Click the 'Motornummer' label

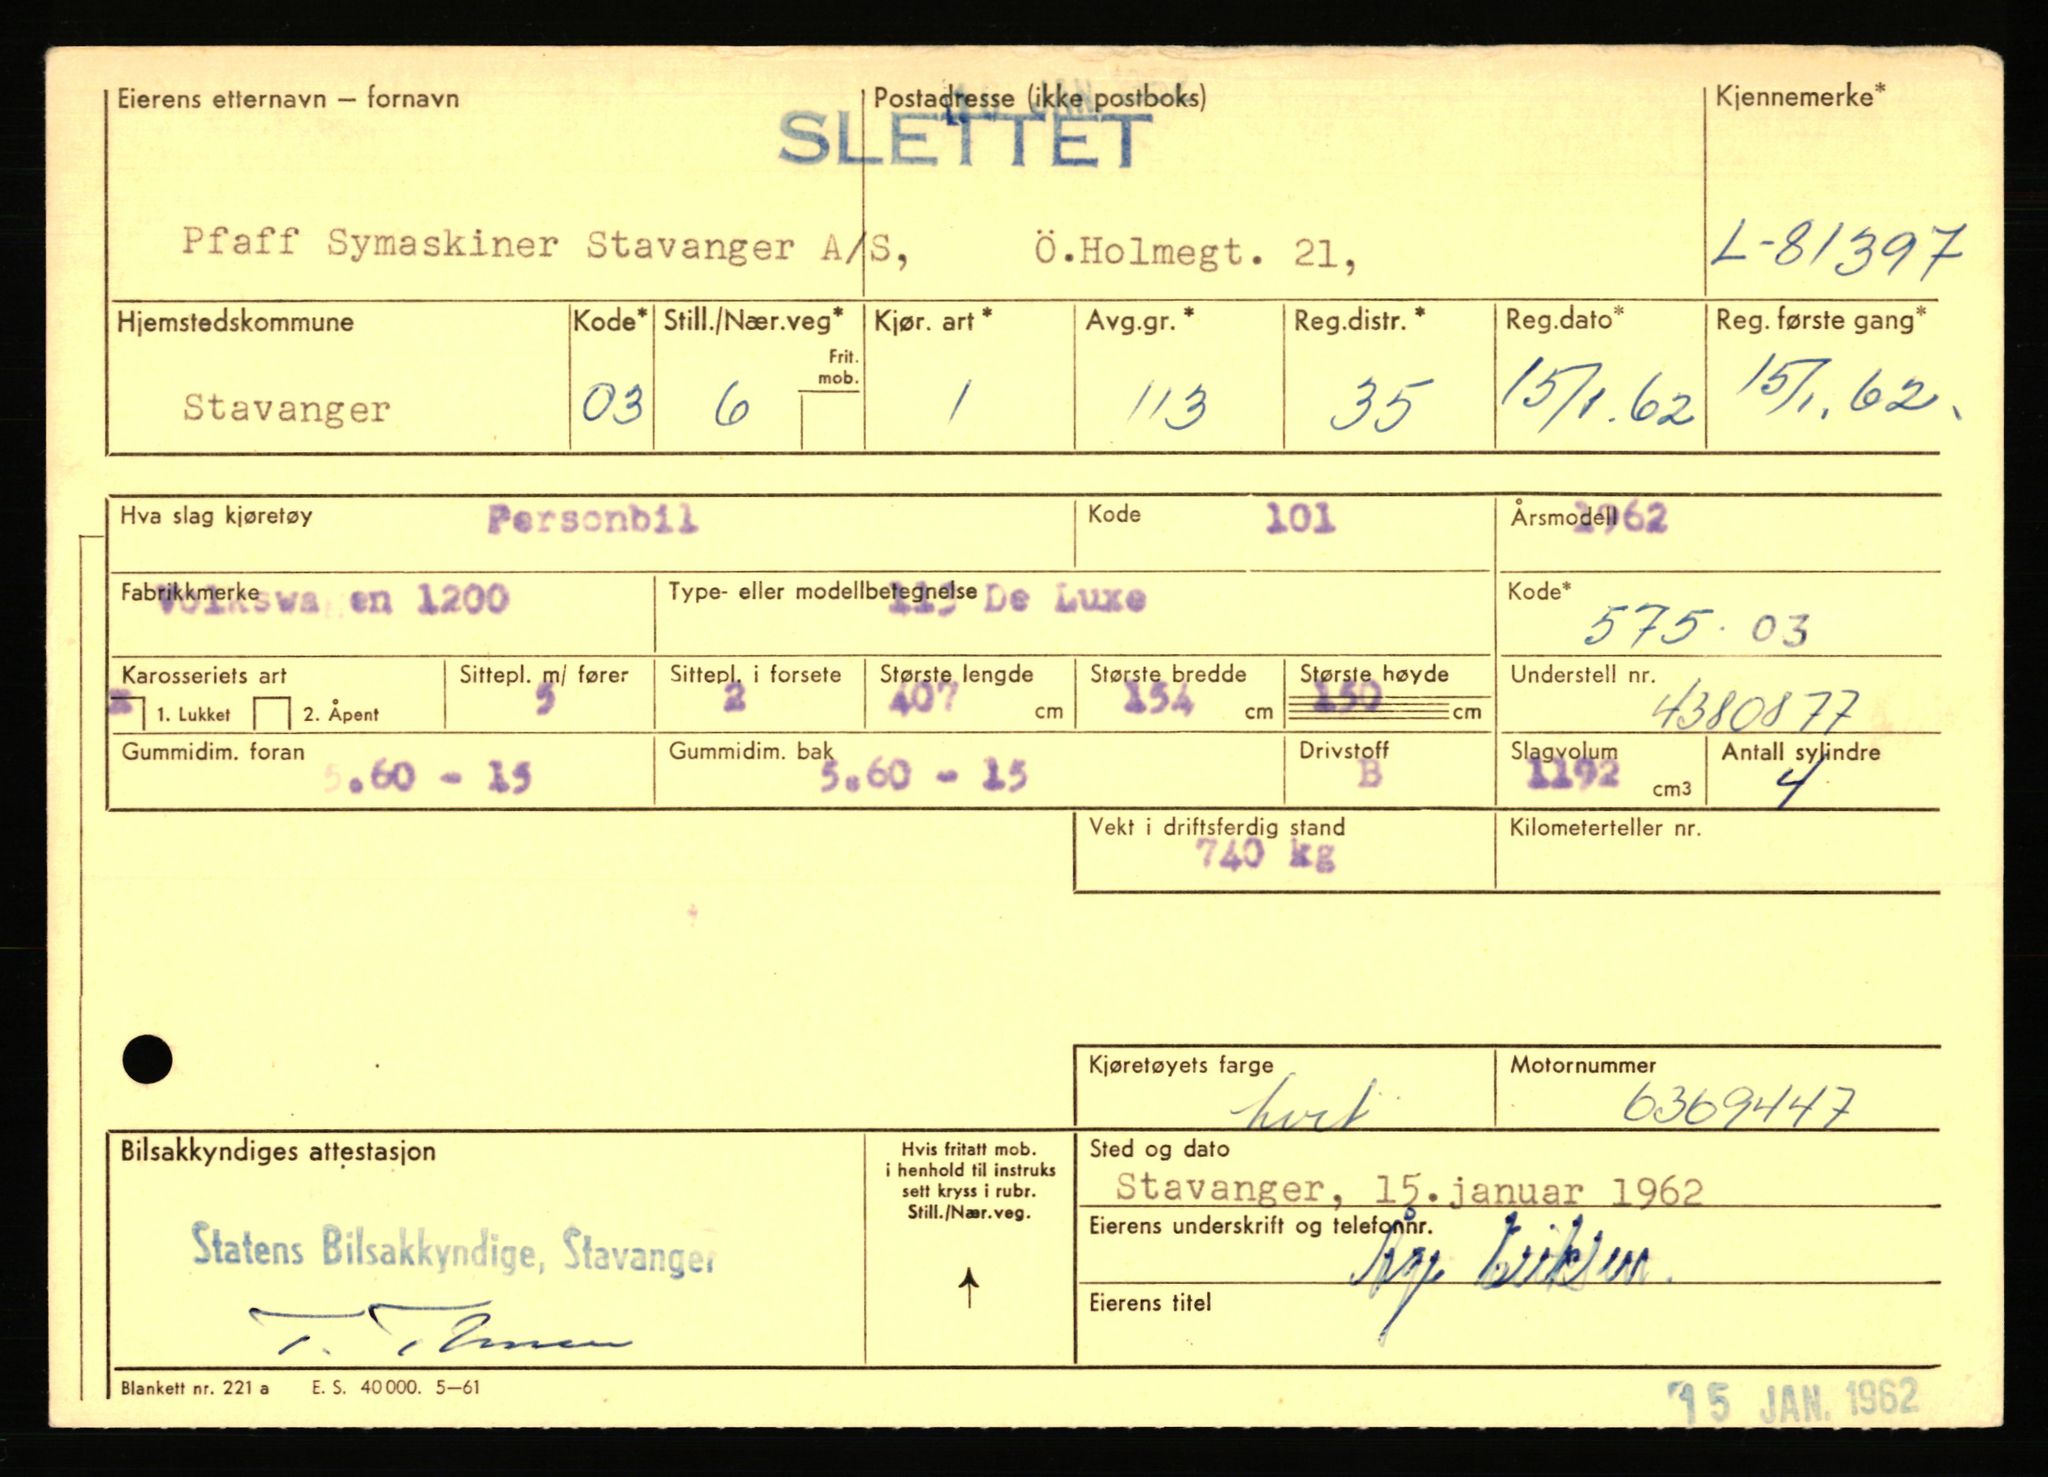click(1582, 1065)
